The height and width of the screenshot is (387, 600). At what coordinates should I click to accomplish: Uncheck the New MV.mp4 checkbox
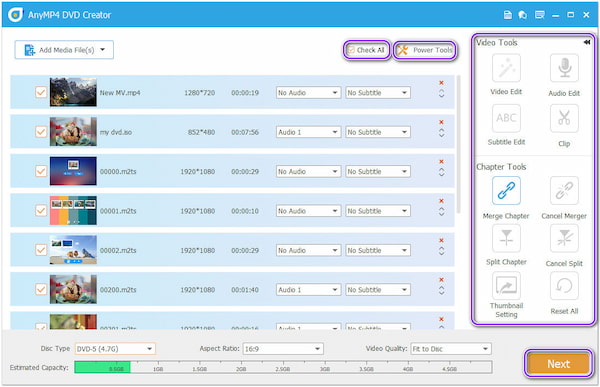point(41,93)
